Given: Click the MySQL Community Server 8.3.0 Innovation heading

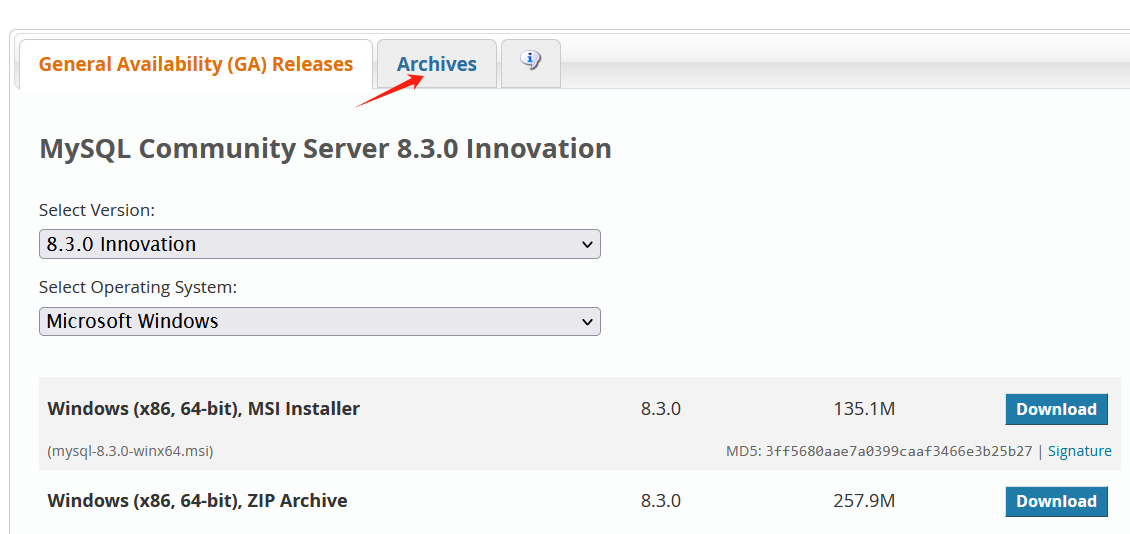Looking at the screenshot, I should tap(325, 149).
